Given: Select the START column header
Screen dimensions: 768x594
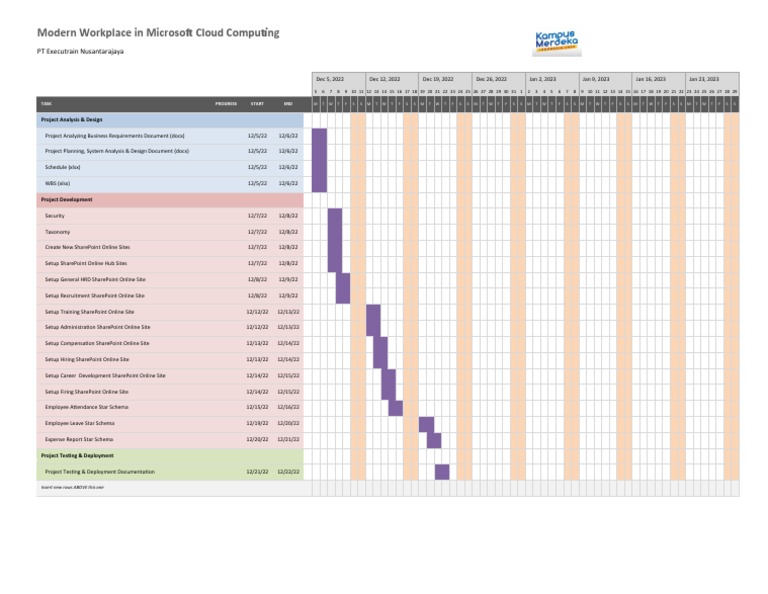Looking at the screenshot, I should (257, 103).
